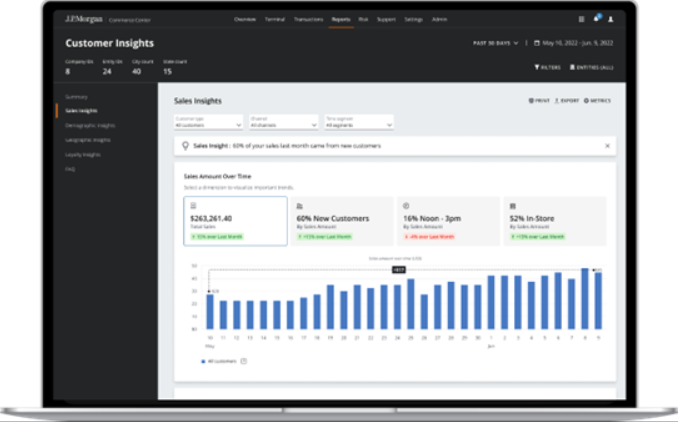Open the Channel dropdown

tap(284, 122)
